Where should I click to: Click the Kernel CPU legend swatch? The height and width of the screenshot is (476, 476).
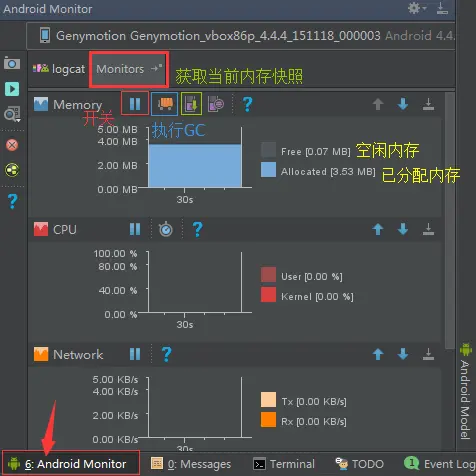[x=268, y=295]
